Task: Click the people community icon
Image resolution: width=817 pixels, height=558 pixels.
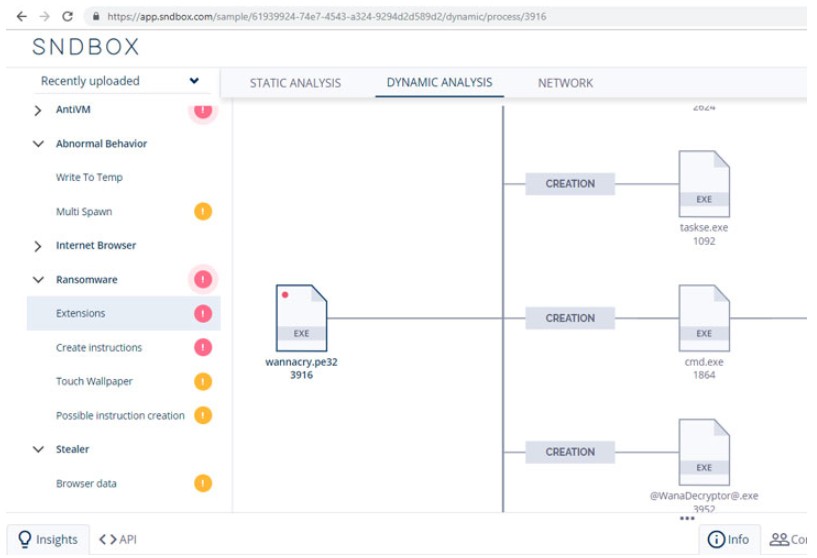Action: coord(779,539)
